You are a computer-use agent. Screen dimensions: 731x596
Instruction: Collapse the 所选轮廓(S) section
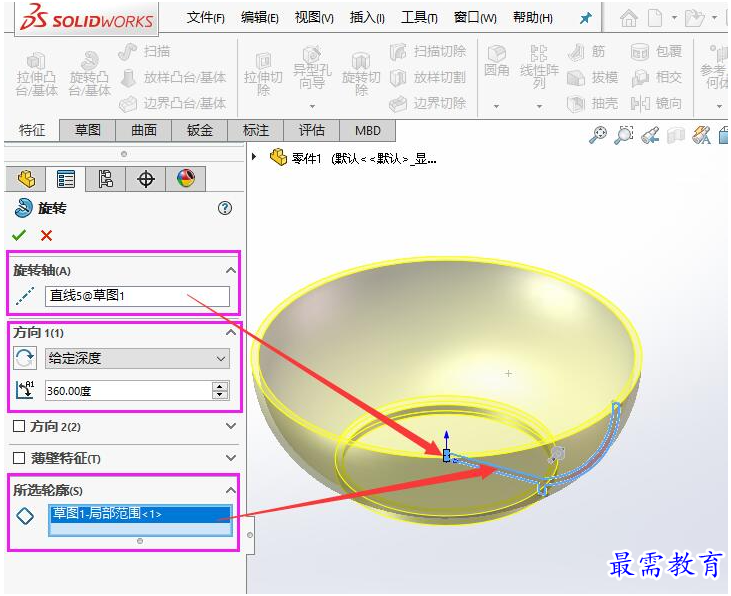point(231,490)
